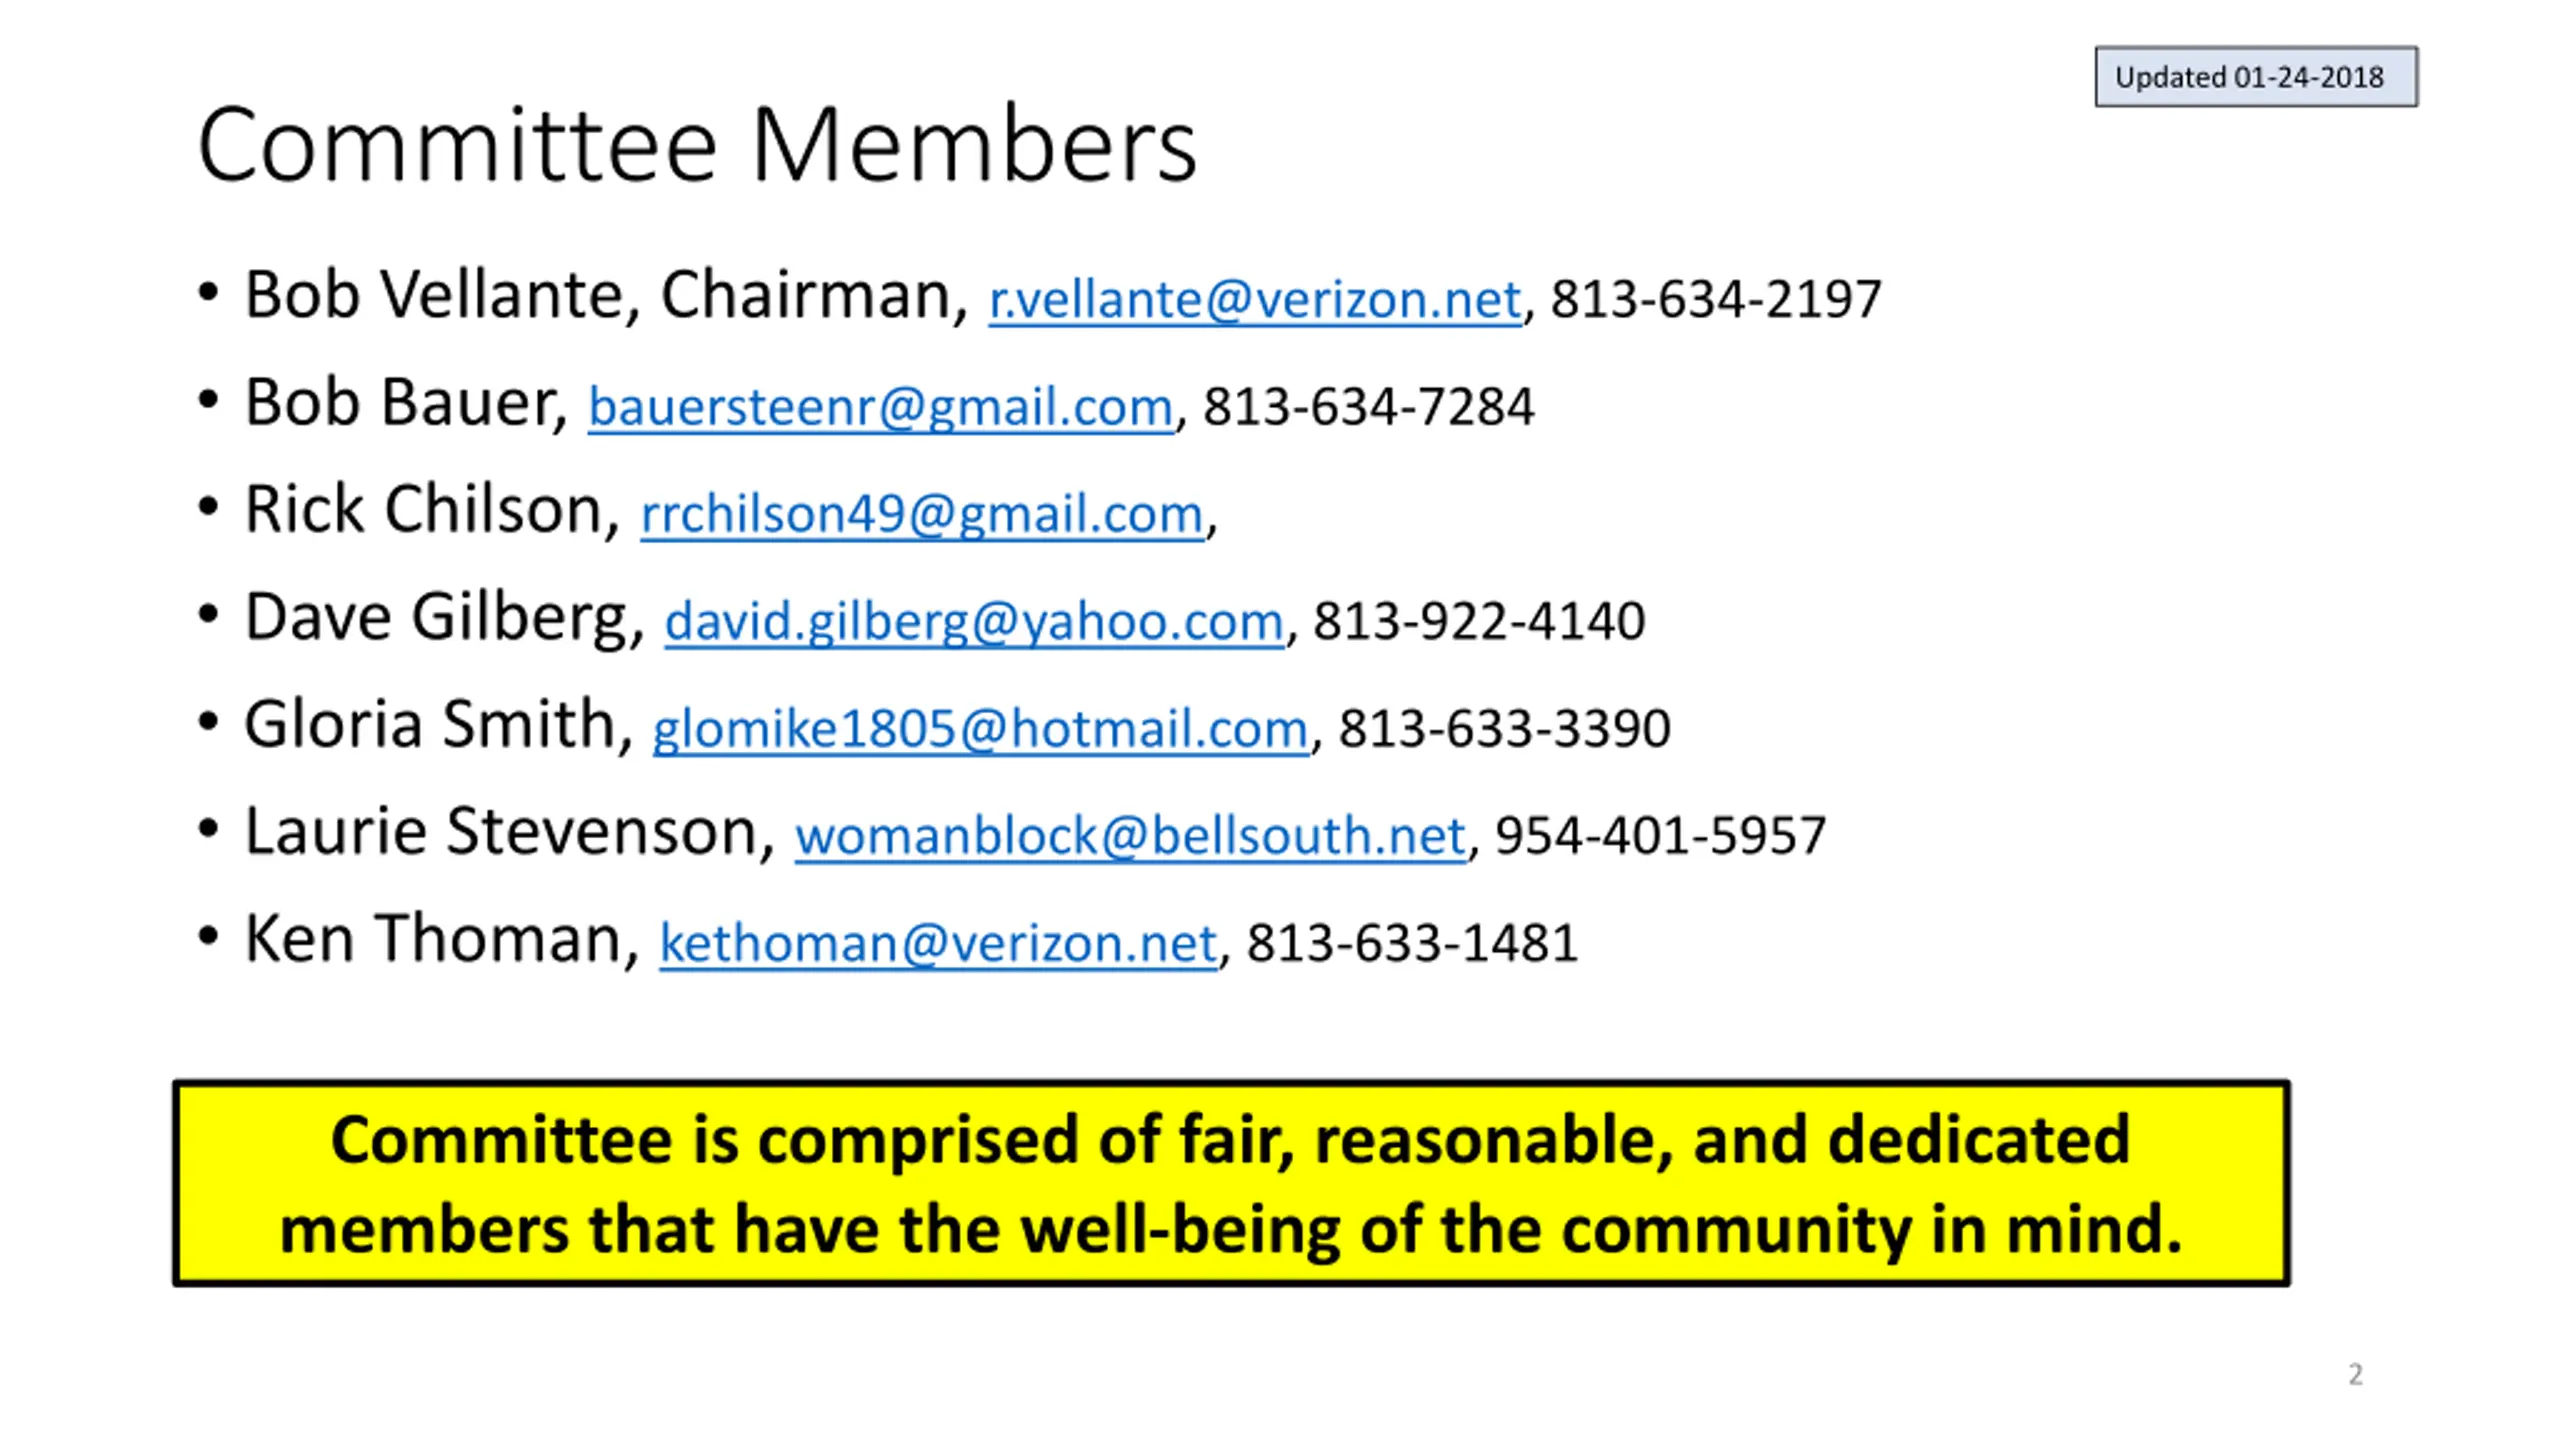Click Bob Vellante's phone number 813-634-2197
This screenshot has width=2560, height=1440.
(x=1716, y=299)
